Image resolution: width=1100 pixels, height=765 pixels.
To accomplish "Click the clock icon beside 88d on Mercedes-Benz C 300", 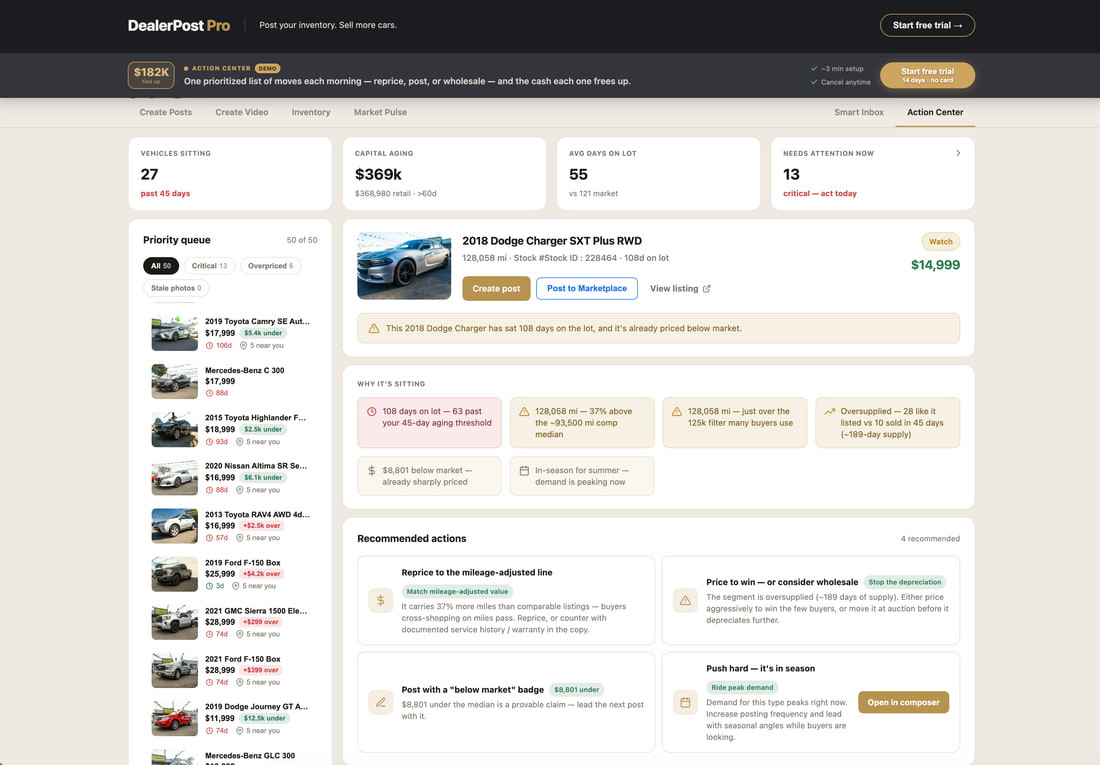I will click(209, 393).
